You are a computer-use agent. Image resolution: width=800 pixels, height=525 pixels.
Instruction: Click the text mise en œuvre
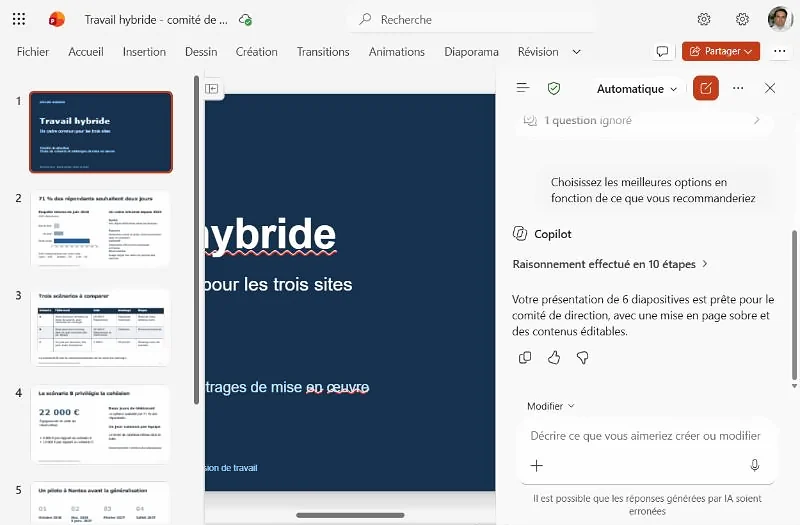click(320, 387)
